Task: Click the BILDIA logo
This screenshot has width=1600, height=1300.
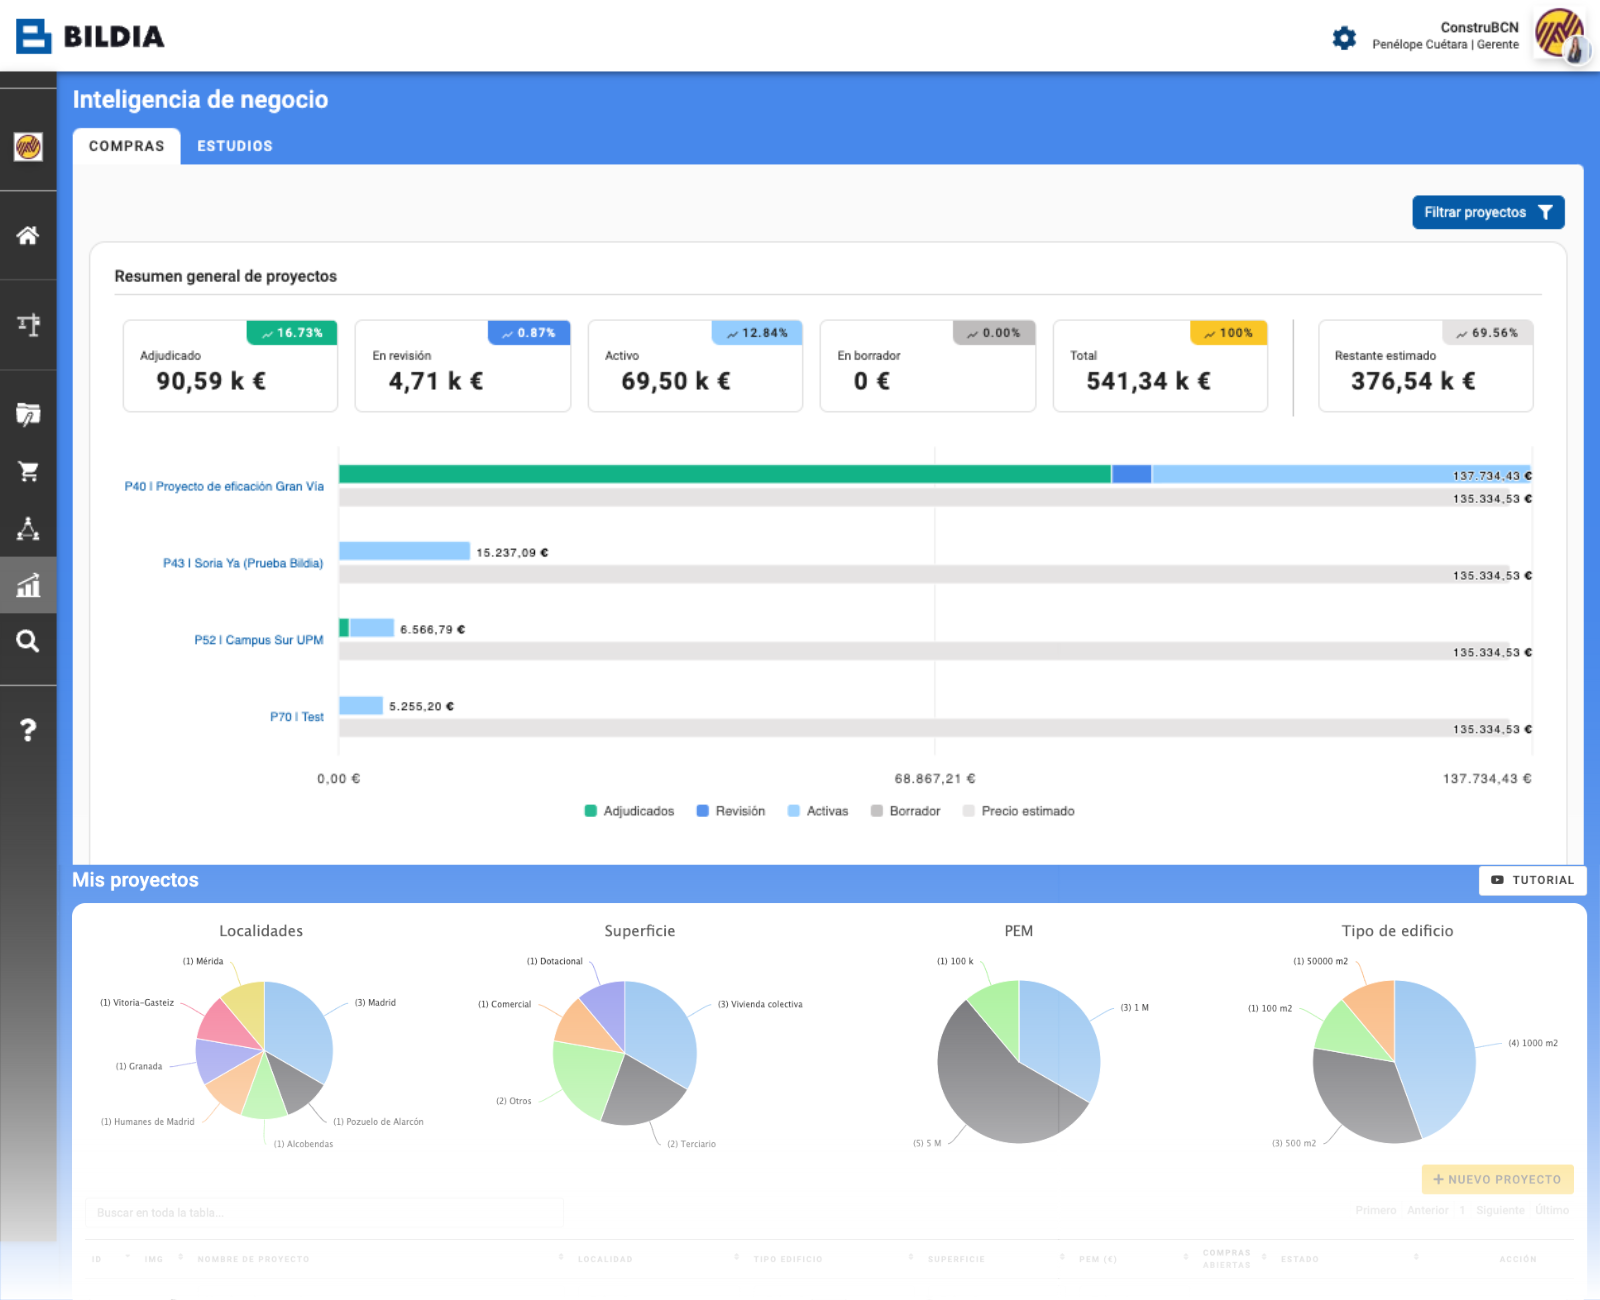Action: [90, 36]
